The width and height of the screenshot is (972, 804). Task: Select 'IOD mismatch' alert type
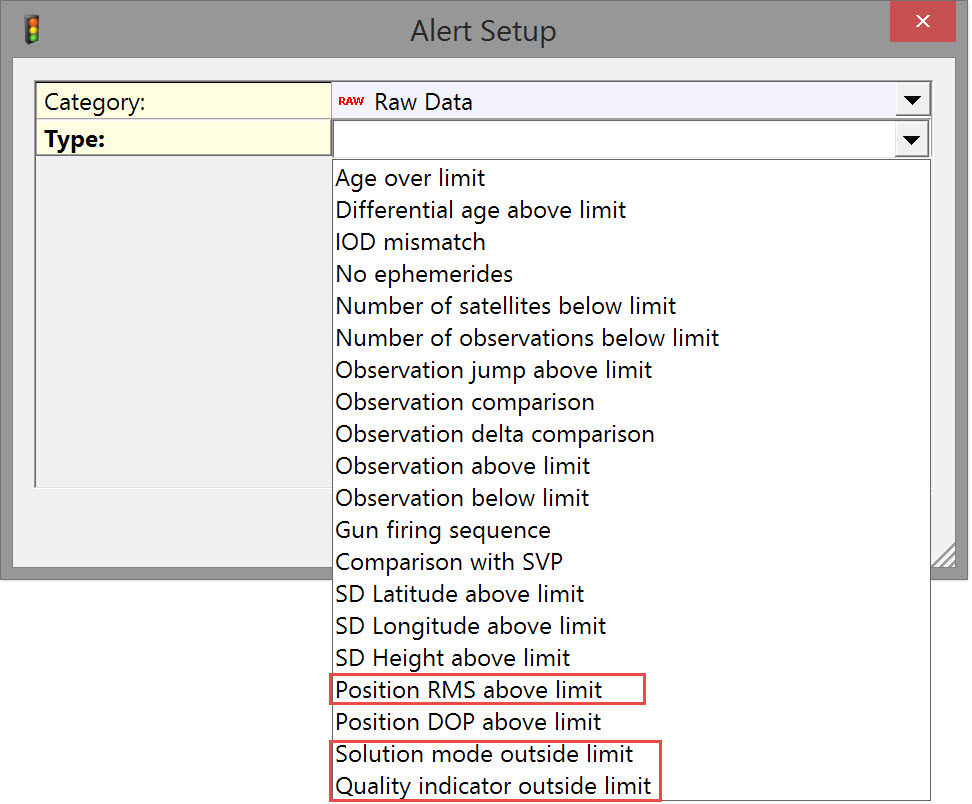click(x=410, y=242)
